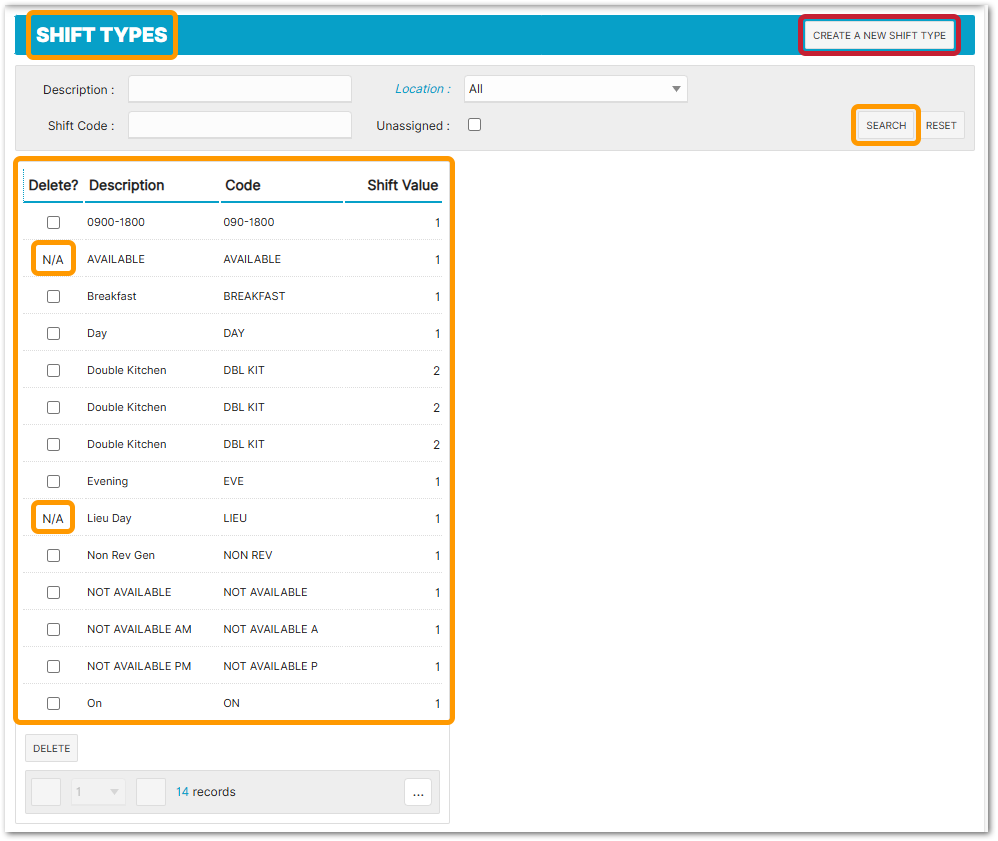The height and width of the screenshot is (841, 998).
Task: Mark the On shift for deletion
Action: point(54,703)
